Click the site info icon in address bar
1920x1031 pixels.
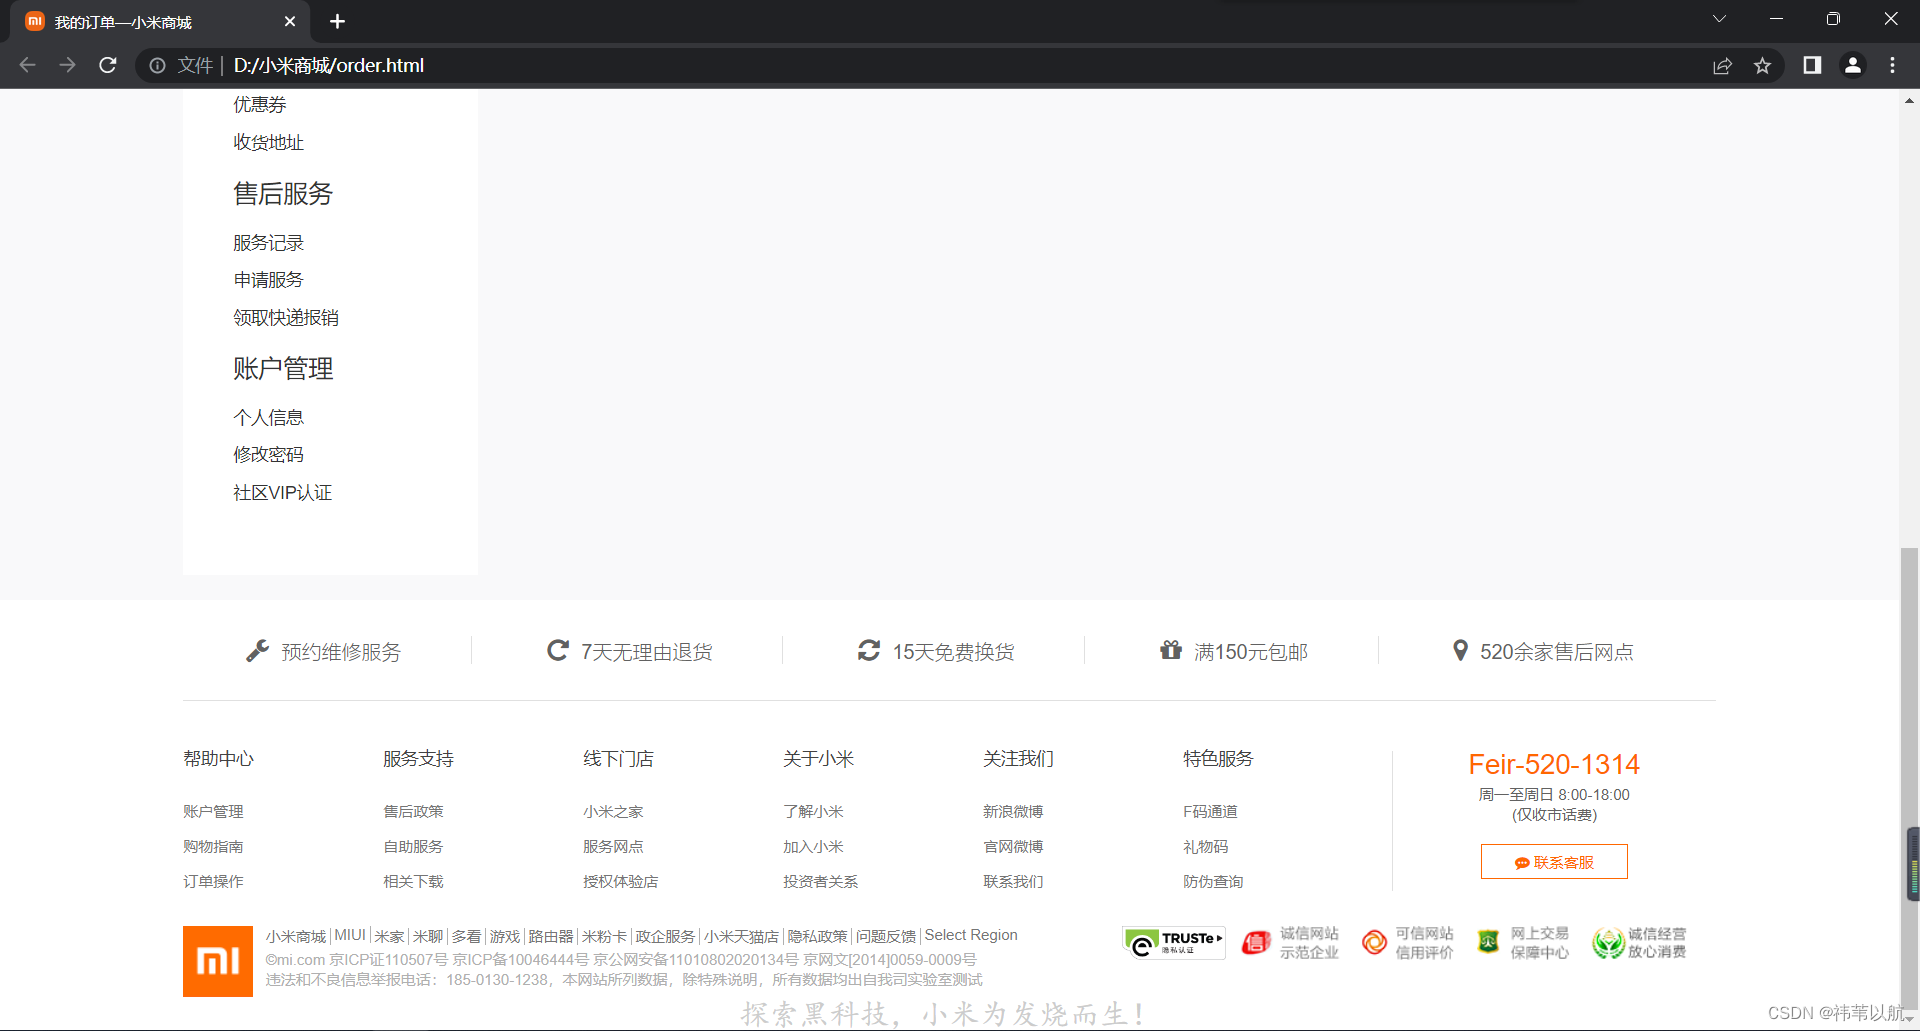157,65
